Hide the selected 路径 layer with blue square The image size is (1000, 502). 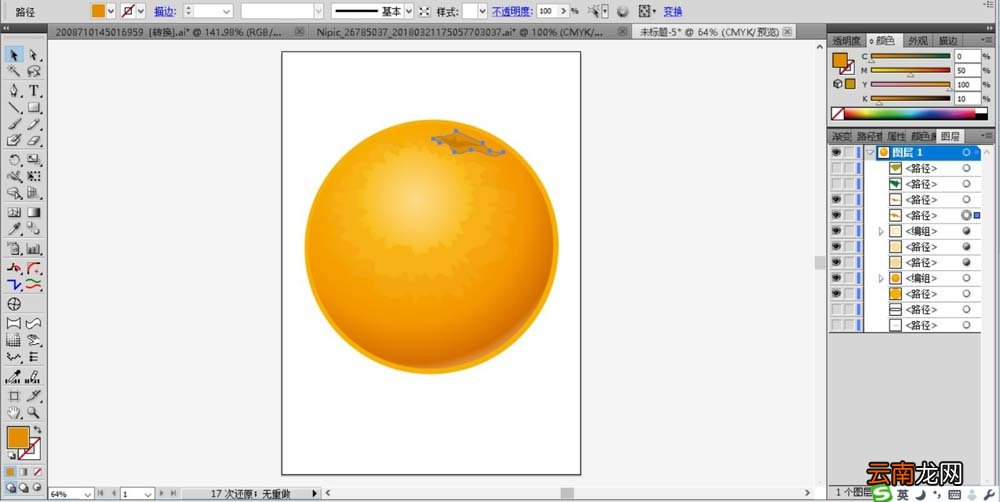coord(836,215)
